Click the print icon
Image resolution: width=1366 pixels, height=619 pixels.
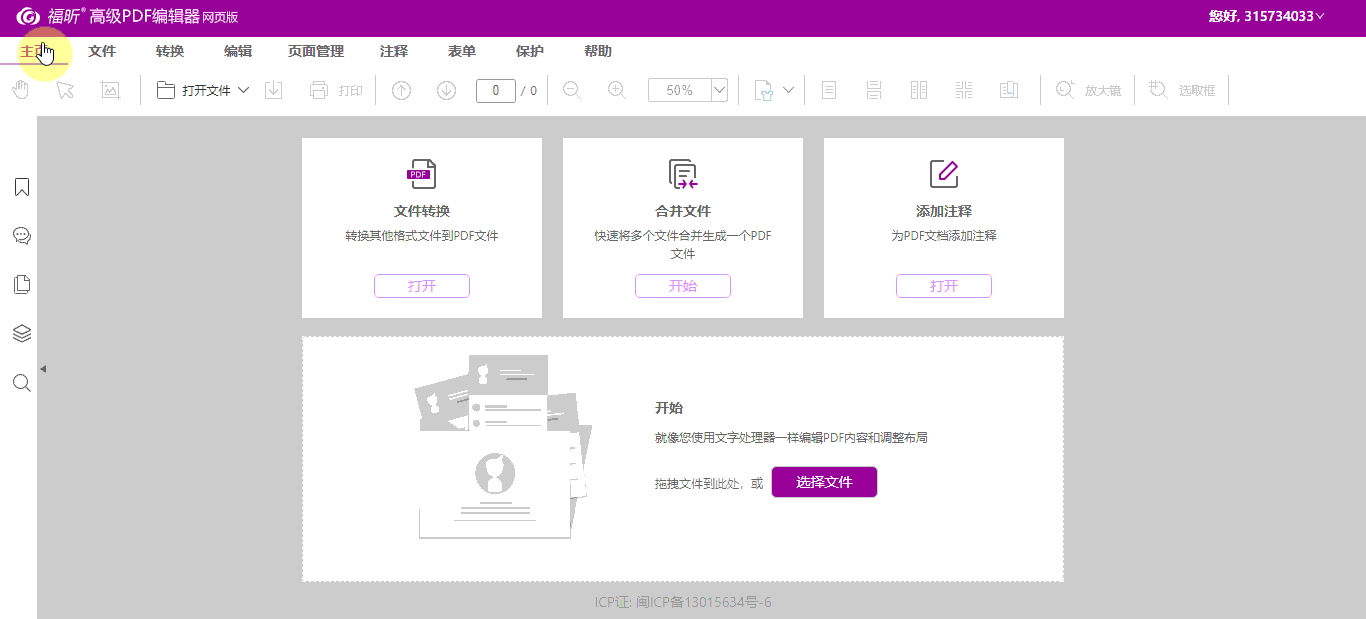319,90
